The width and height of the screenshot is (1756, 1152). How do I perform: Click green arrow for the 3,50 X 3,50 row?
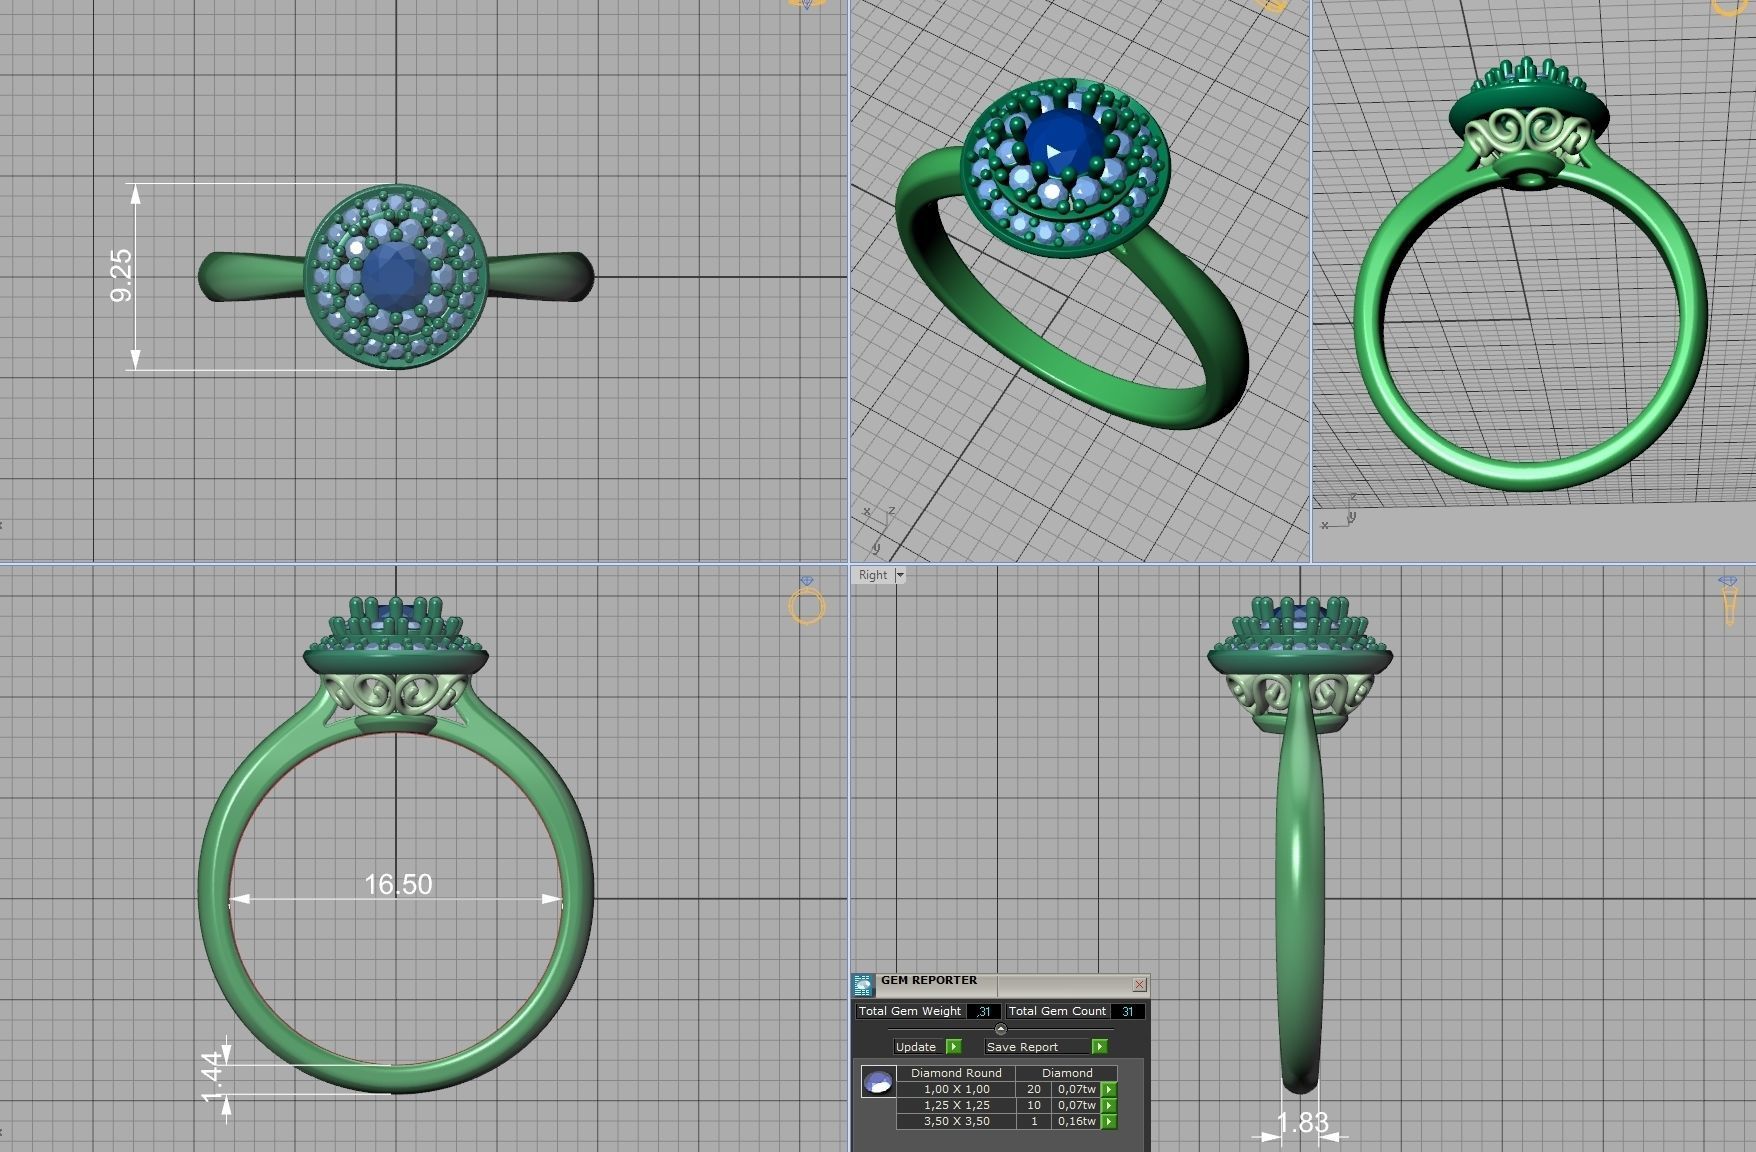1109,1122
